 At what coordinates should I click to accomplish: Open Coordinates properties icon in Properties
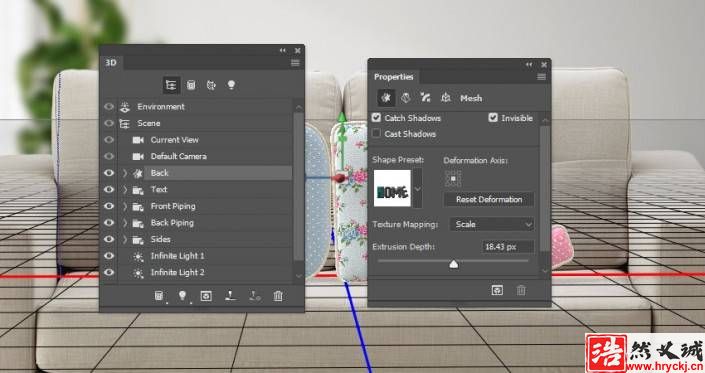pos(446,98)
